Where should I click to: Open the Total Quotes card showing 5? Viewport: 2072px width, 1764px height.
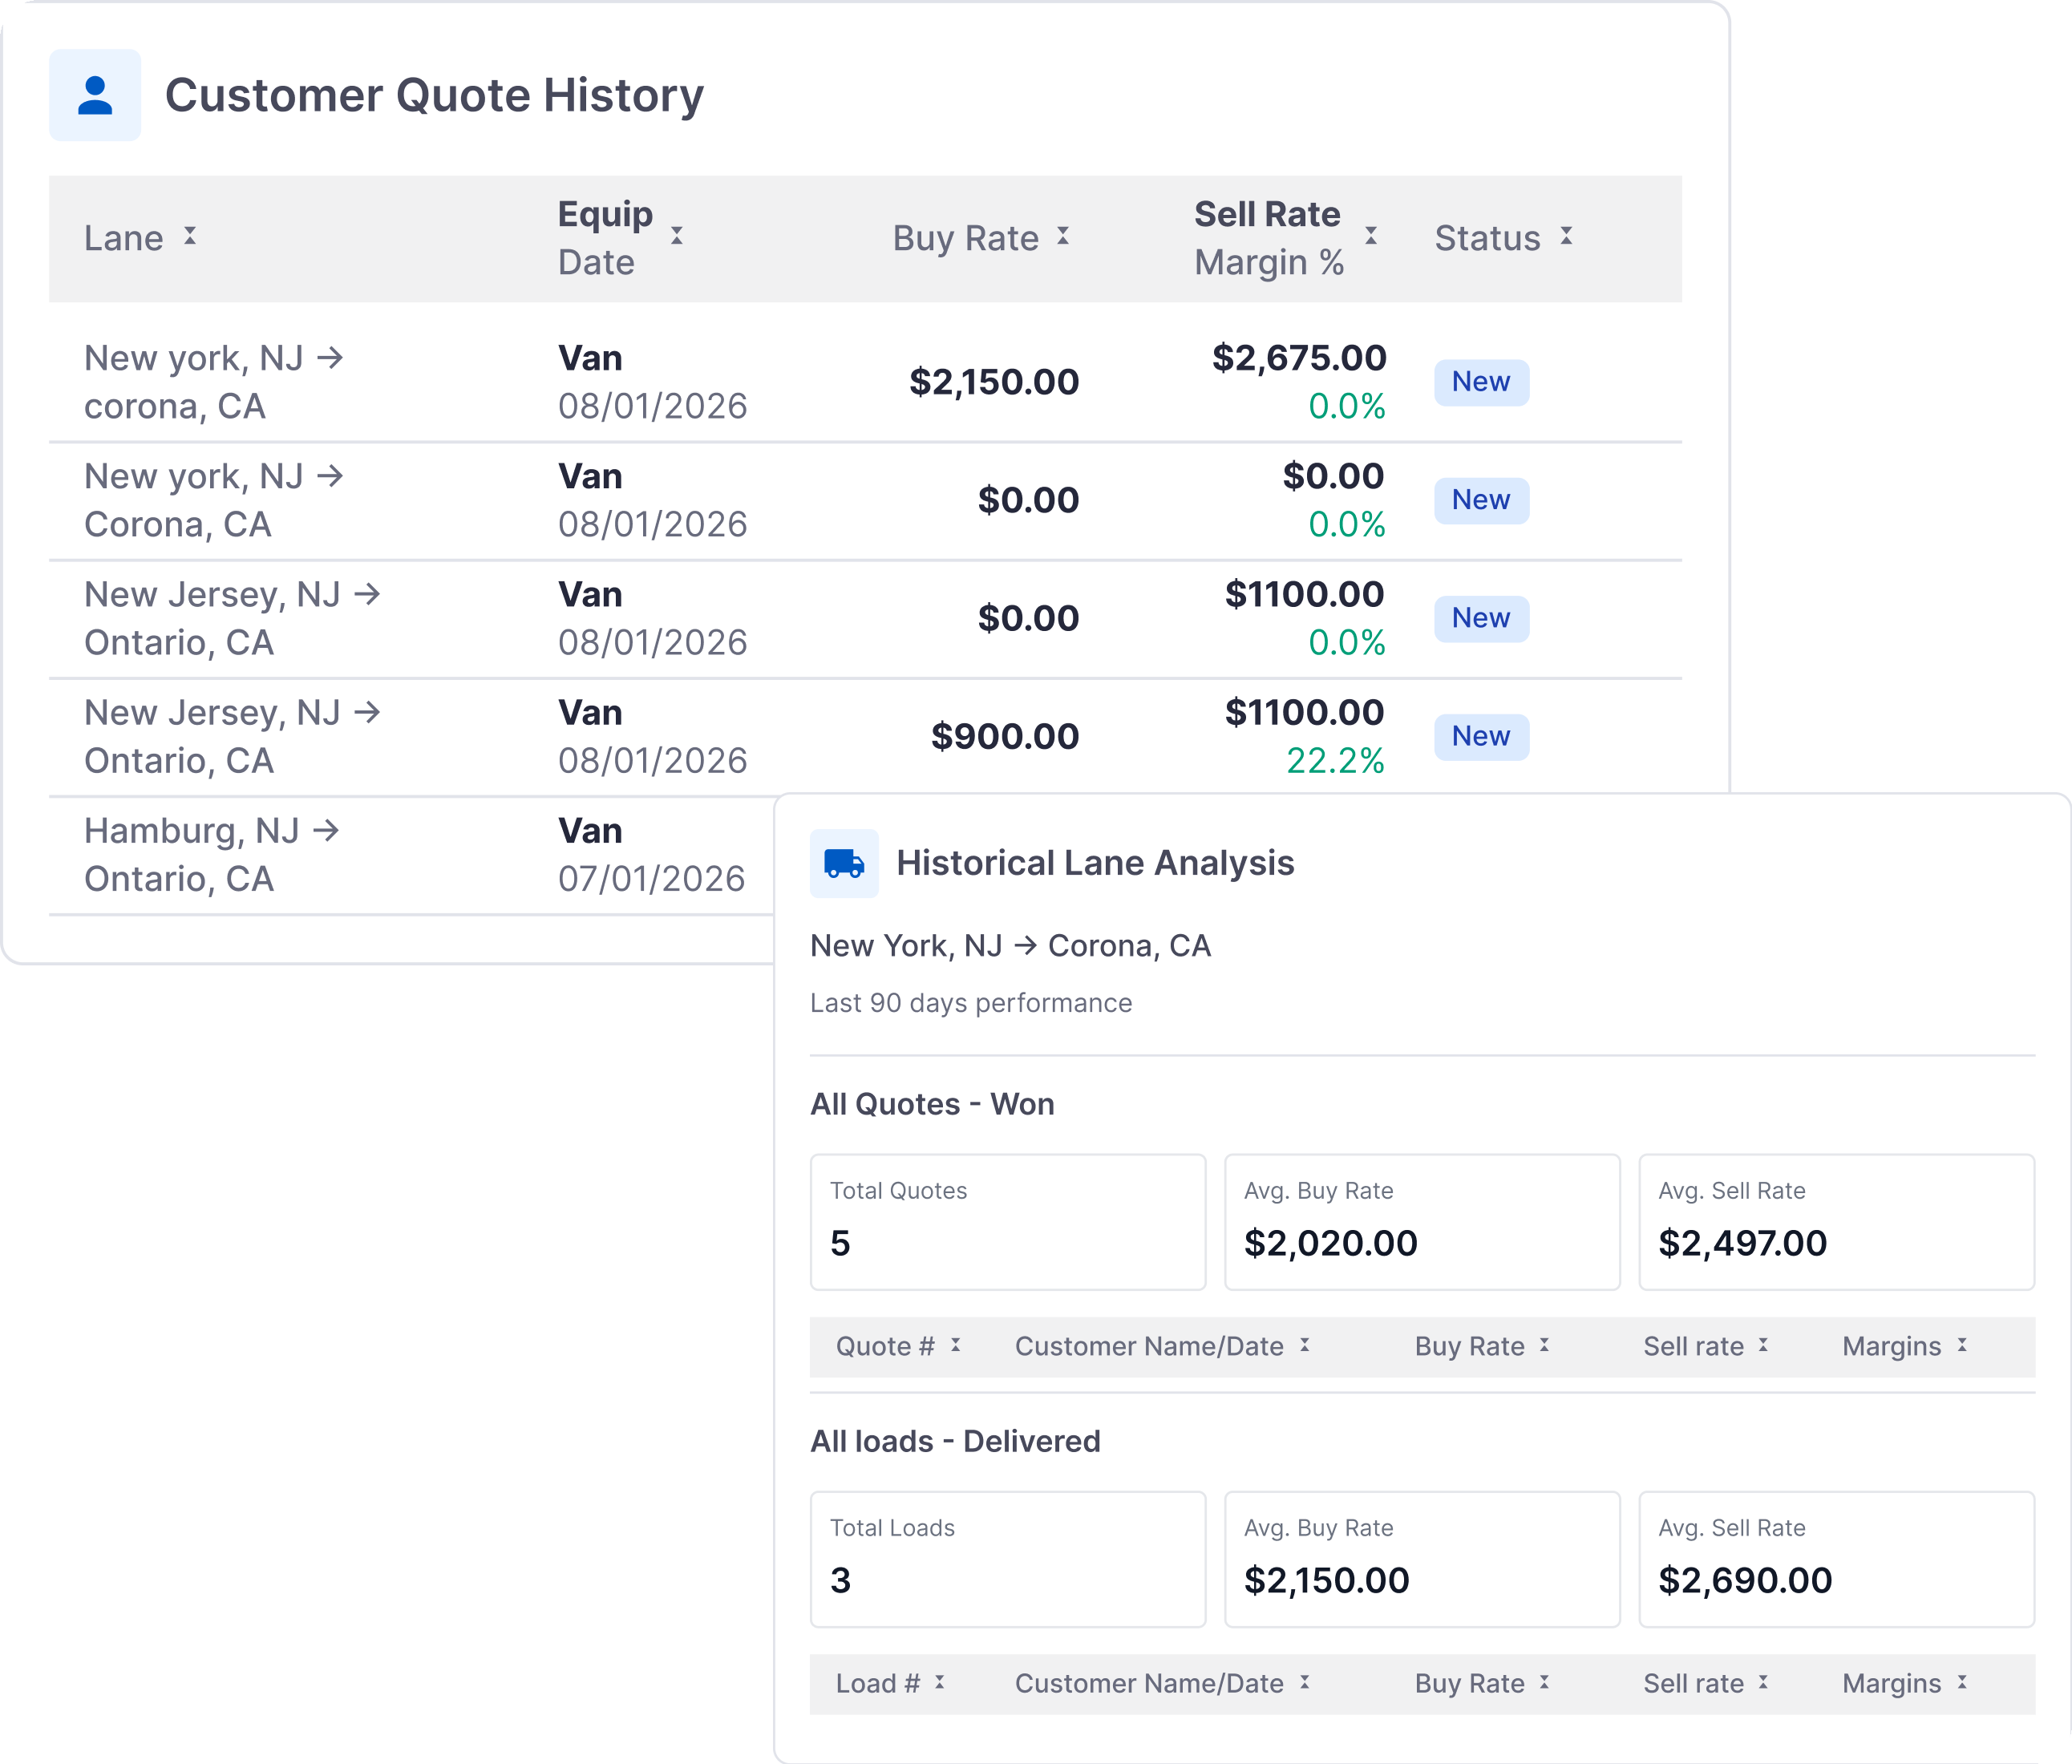coord(1008,1222)
